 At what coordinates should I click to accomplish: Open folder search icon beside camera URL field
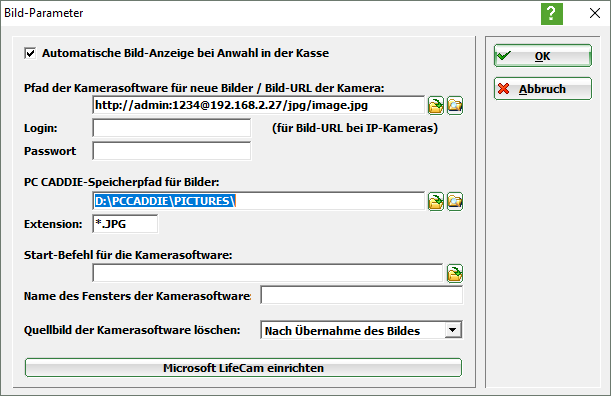click(x=455, y=105)
